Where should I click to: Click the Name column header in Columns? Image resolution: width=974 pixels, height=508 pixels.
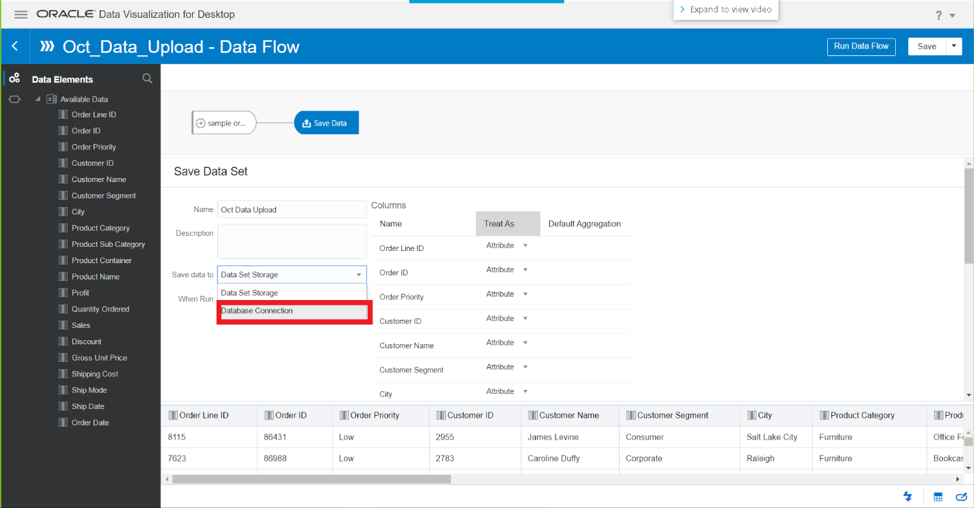[391, 224]
